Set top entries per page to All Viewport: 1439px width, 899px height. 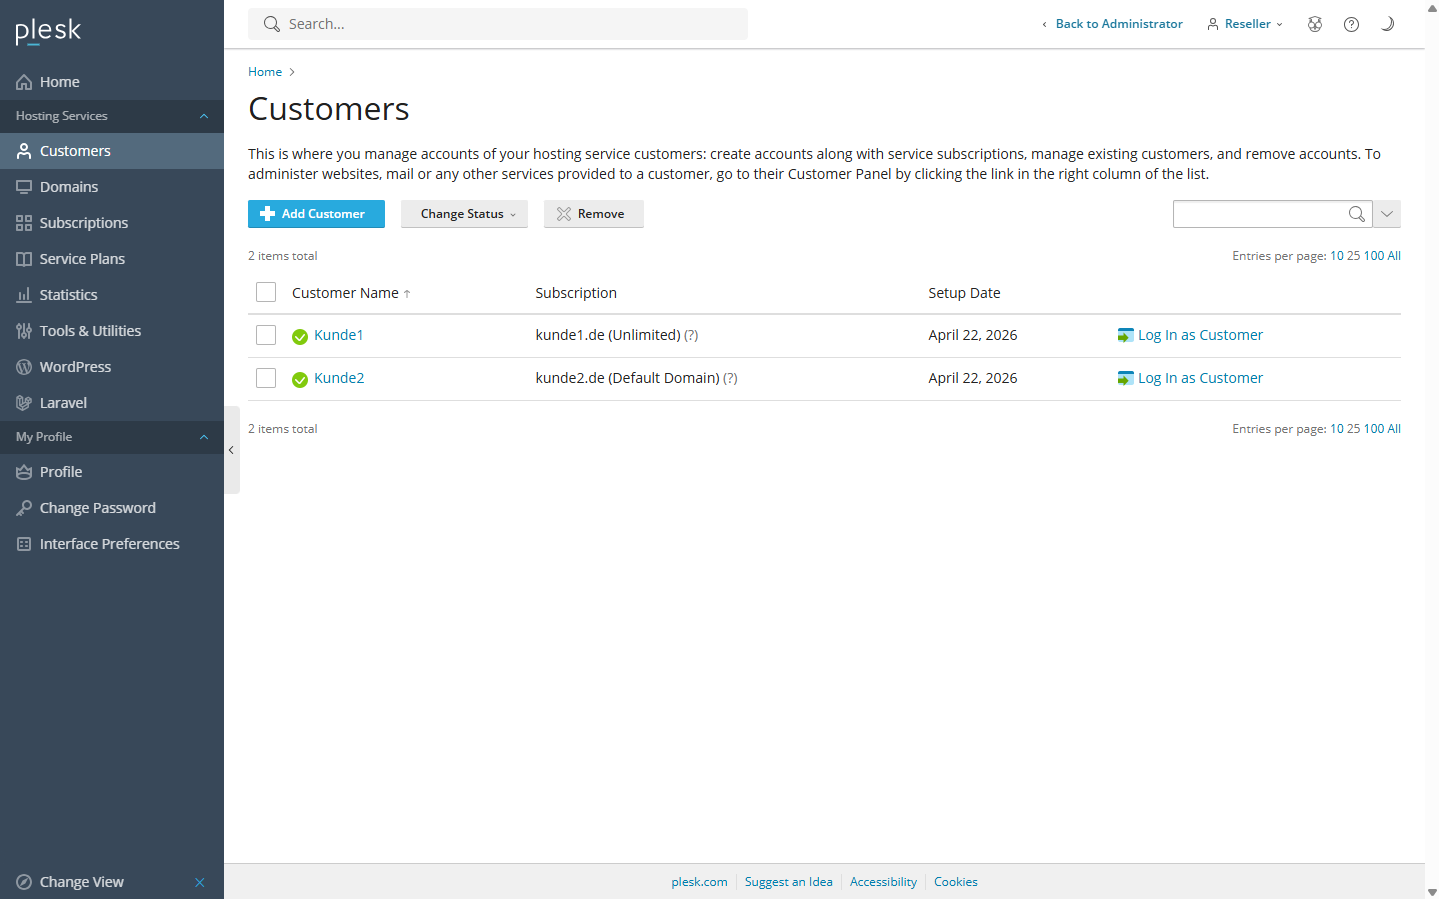coord(1394,256)
